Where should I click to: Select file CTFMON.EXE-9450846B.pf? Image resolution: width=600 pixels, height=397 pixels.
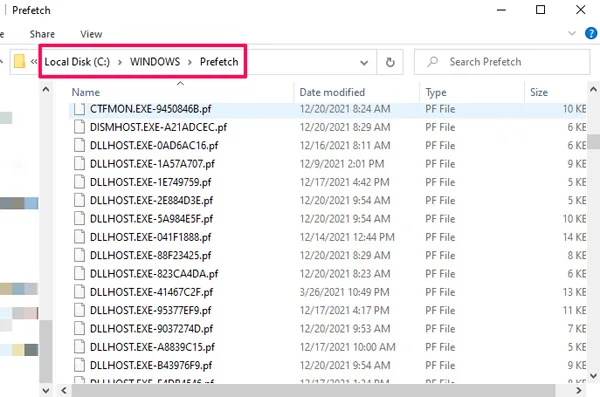click(328, 109)
